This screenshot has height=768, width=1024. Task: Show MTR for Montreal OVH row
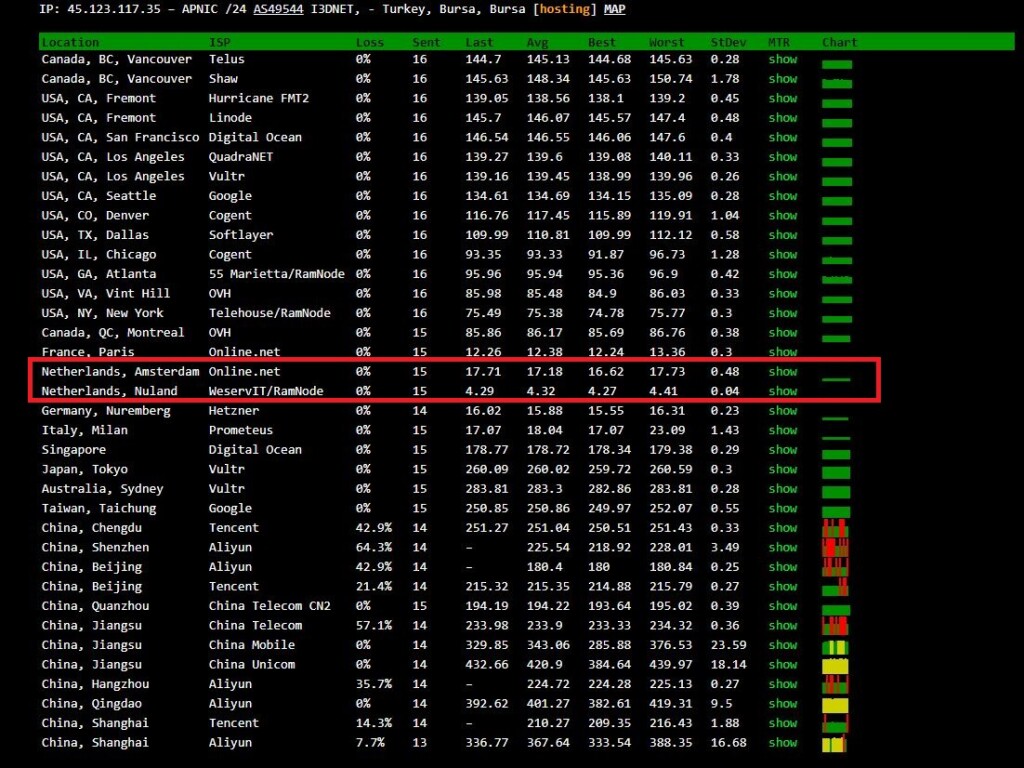click(x=782, y=333)
